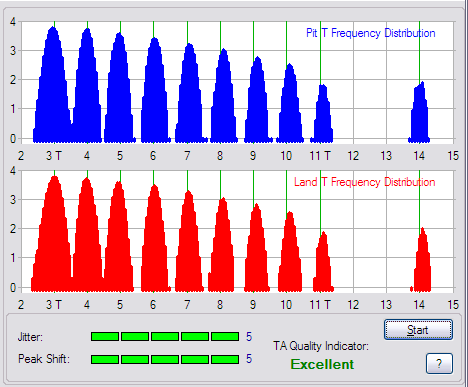Click the Peak Shift score value 5
This screenshot has width=468, height=387.
tap(249, 359)
